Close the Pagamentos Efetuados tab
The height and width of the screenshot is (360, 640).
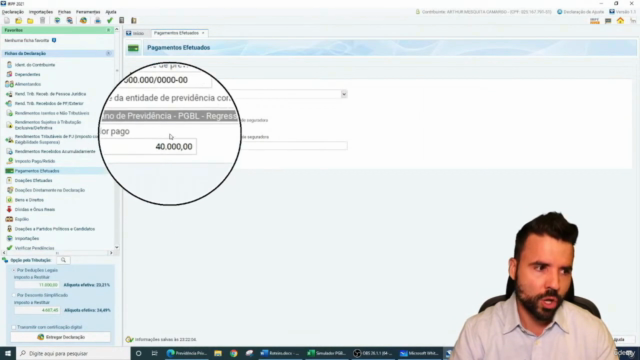(x=203, y=33)
